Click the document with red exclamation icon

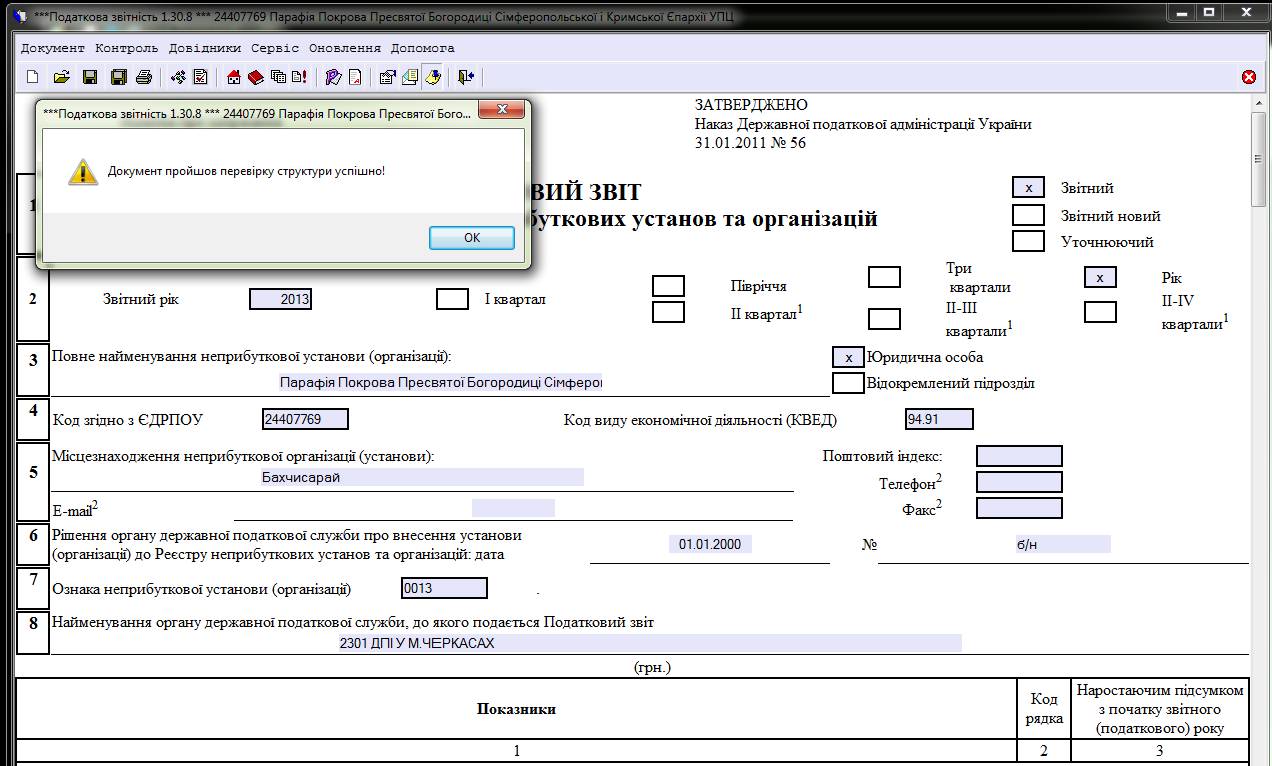(299, 77)
